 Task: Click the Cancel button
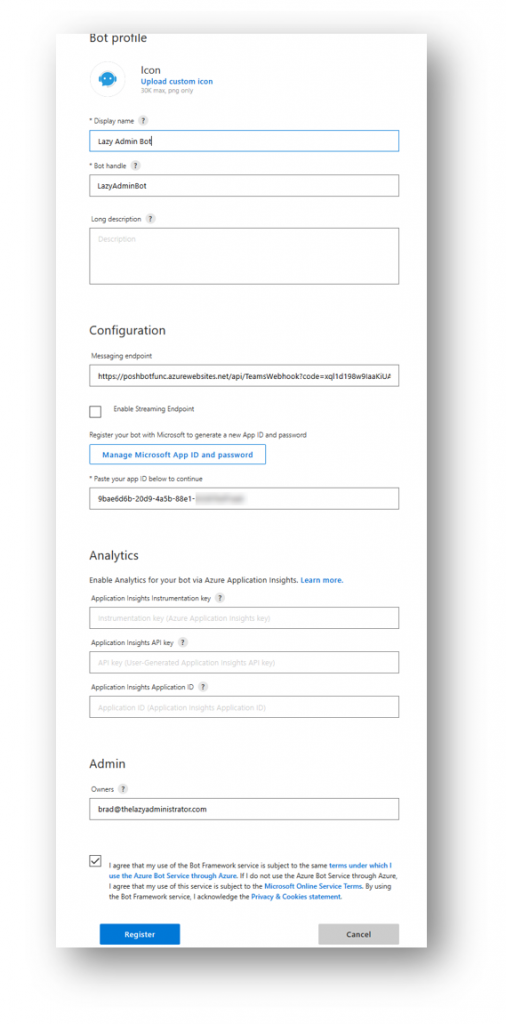(358, 935)
